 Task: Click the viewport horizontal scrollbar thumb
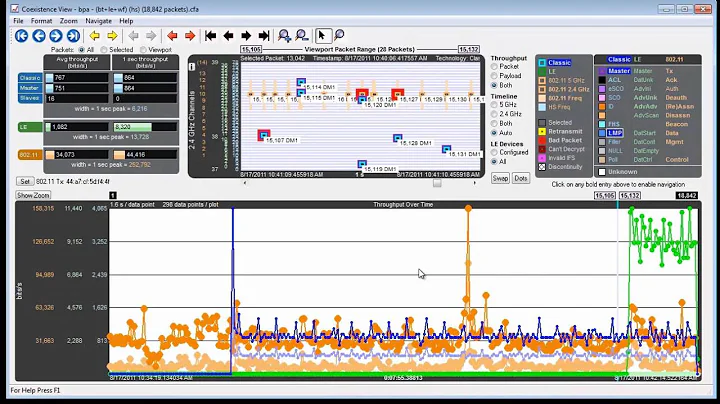pyautogui.click(x=437, y=183)
